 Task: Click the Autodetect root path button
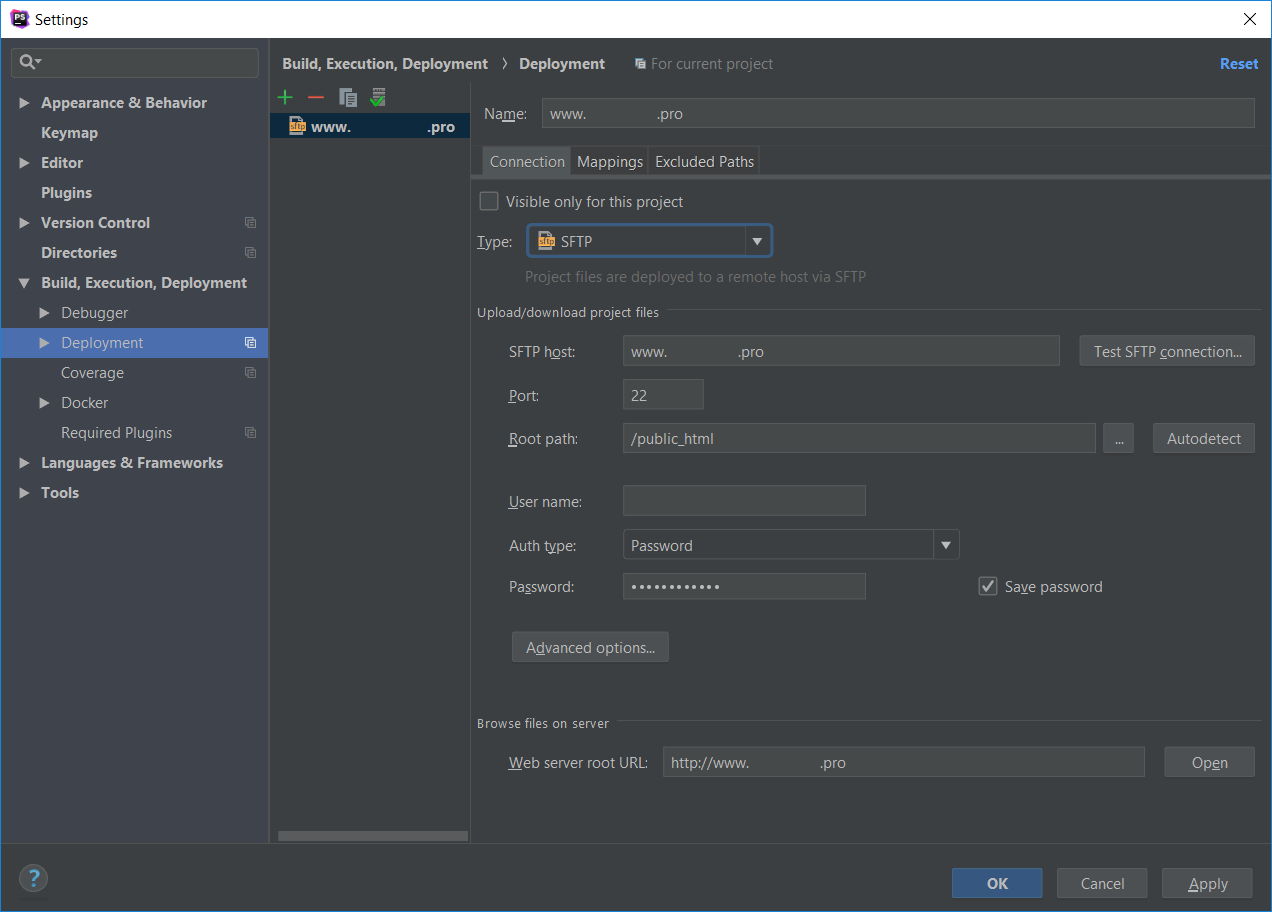1204,438
